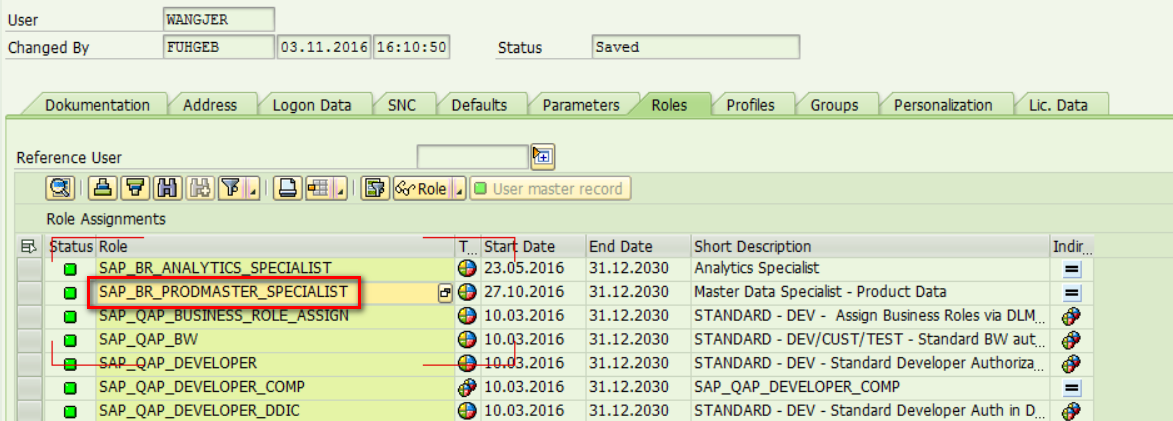Click the Indir... column header
1173x421 pixels.
click(x=1073, y=246)
